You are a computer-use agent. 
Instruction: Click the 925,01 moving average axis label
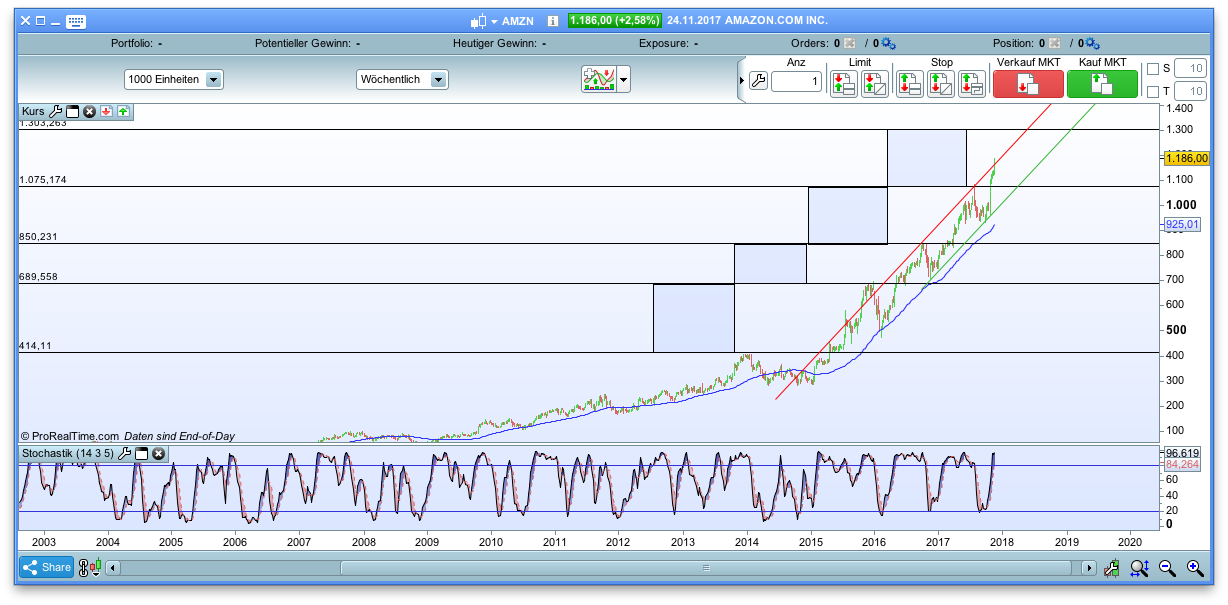coord(1182,225)
